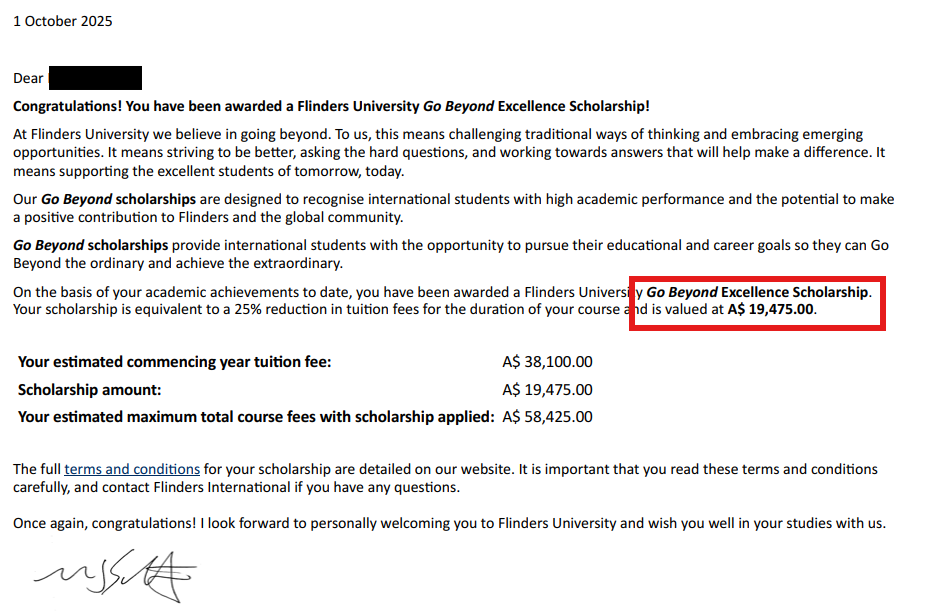Click the sentence beginning 'Once again, congratulations!'
943x614 pixels.
coord(449,523)
